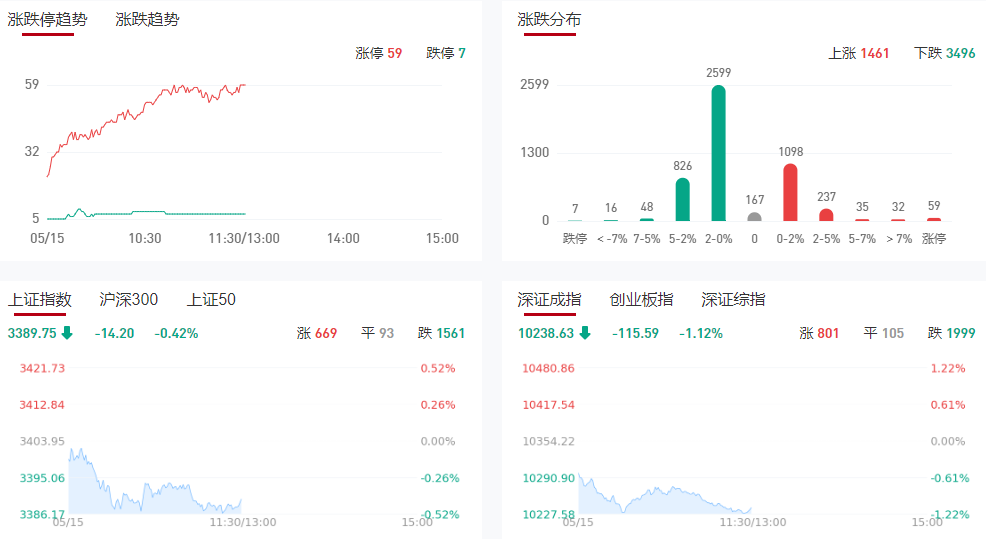Screen dimensions: 986x539
Task: Click the 涨停 59 count label
Action: [x=379, y=53]
